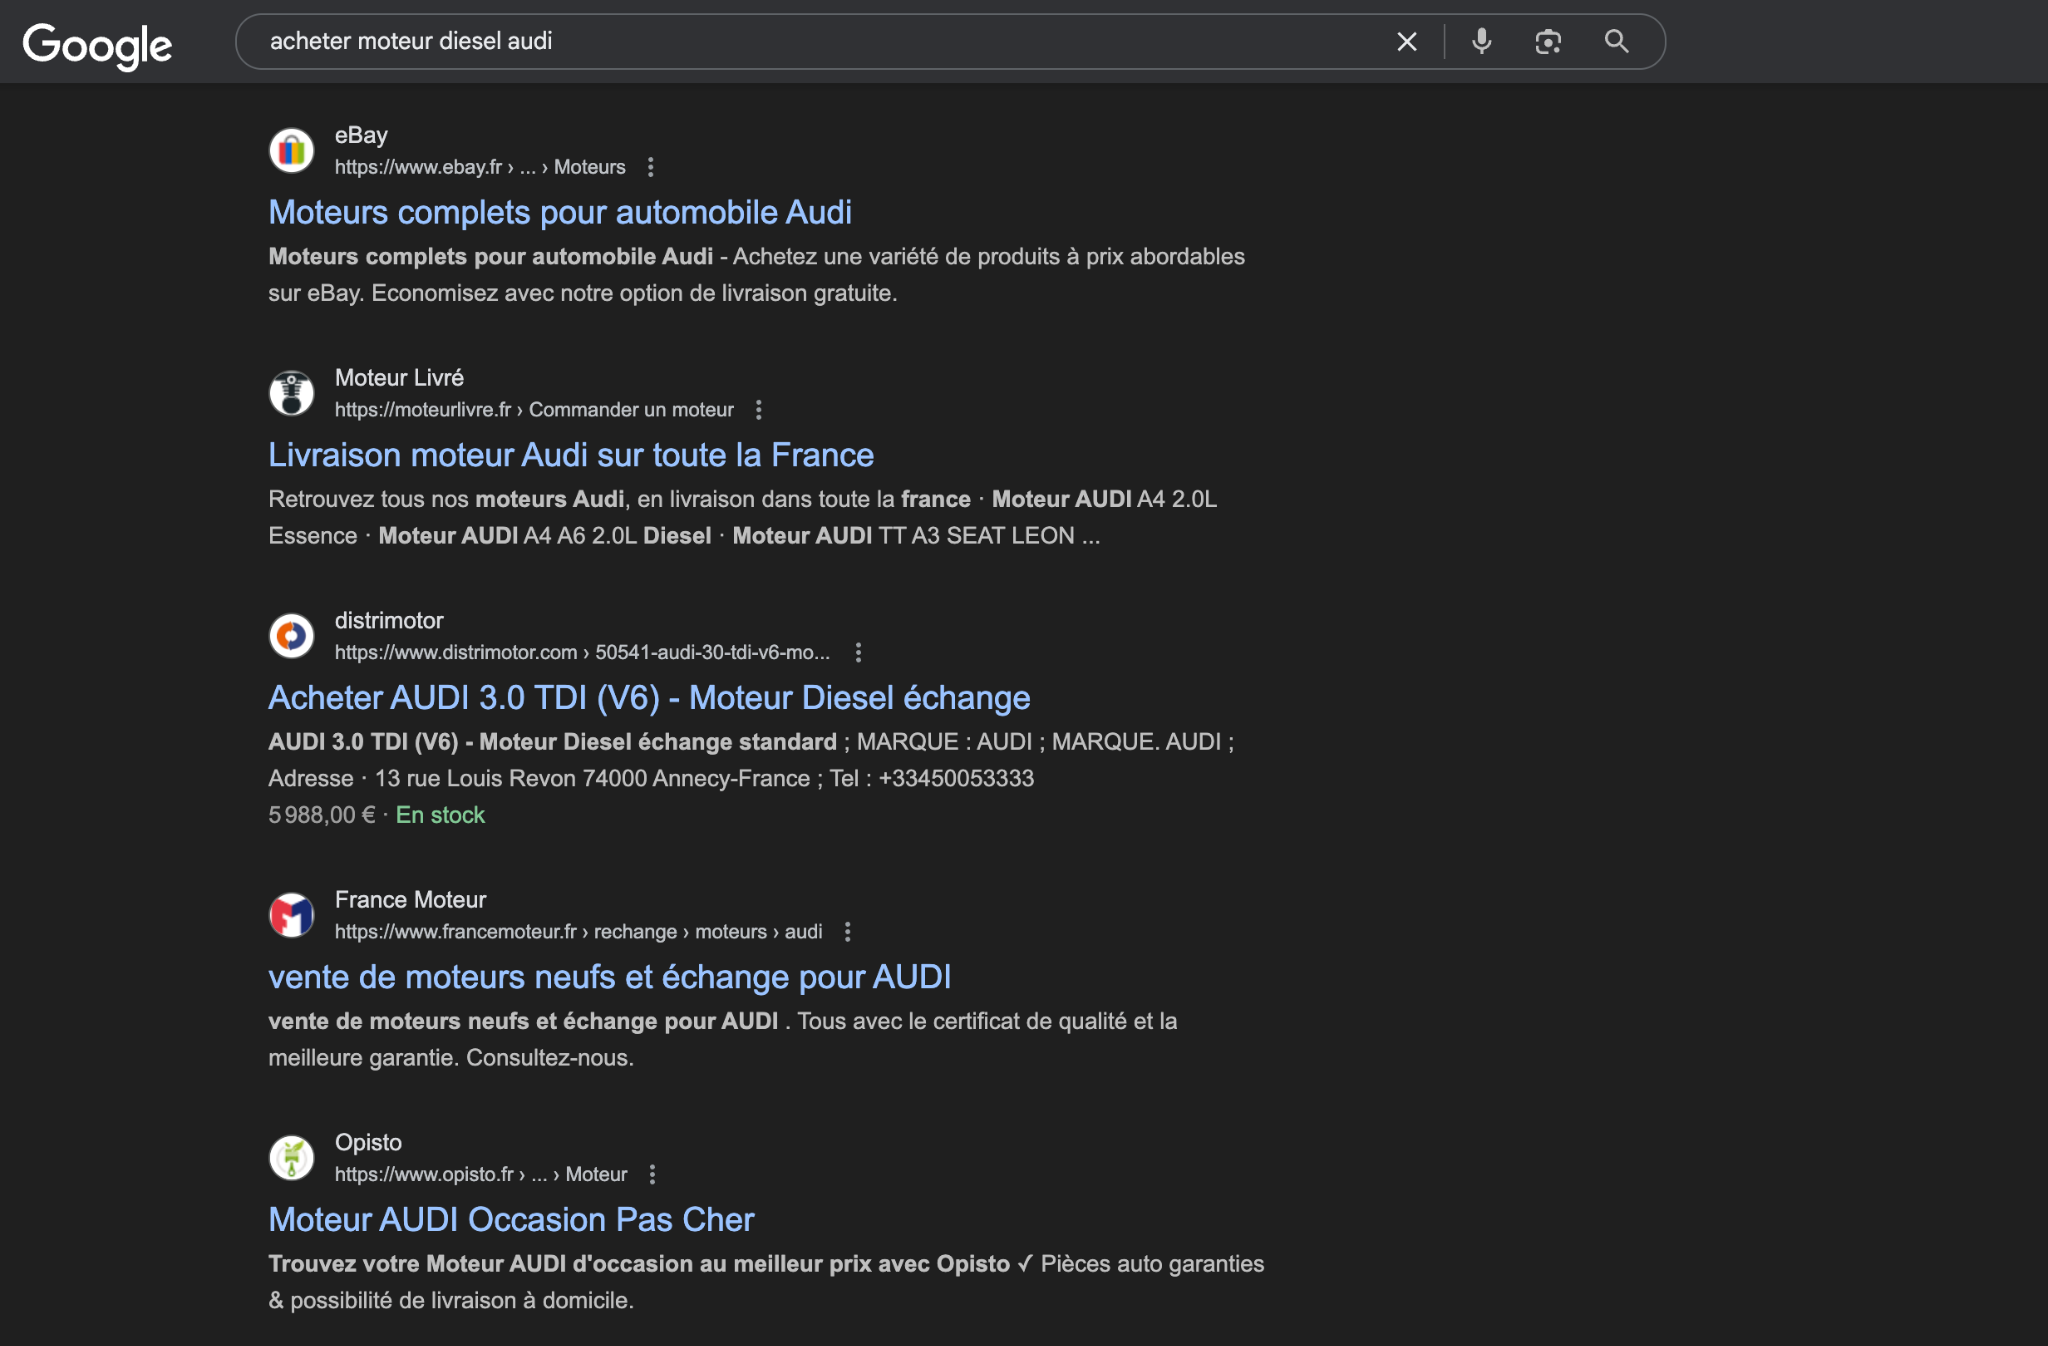Click the distrimotor.com URL breadcrumb
Image resolution: width=2048 pixels, height=1346 pixels.
pyautogui.click(x=582, y=653)
